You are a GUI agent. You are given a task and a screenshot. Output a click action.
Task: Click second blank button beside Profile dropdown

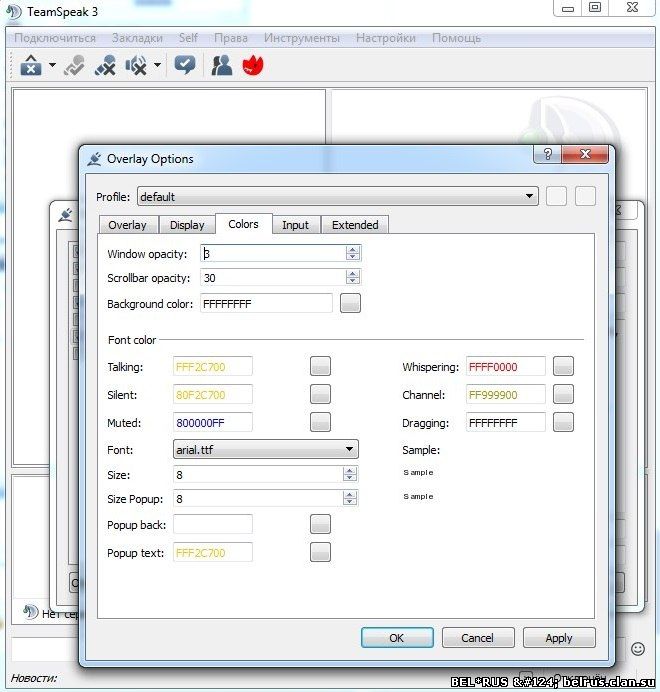585,196
